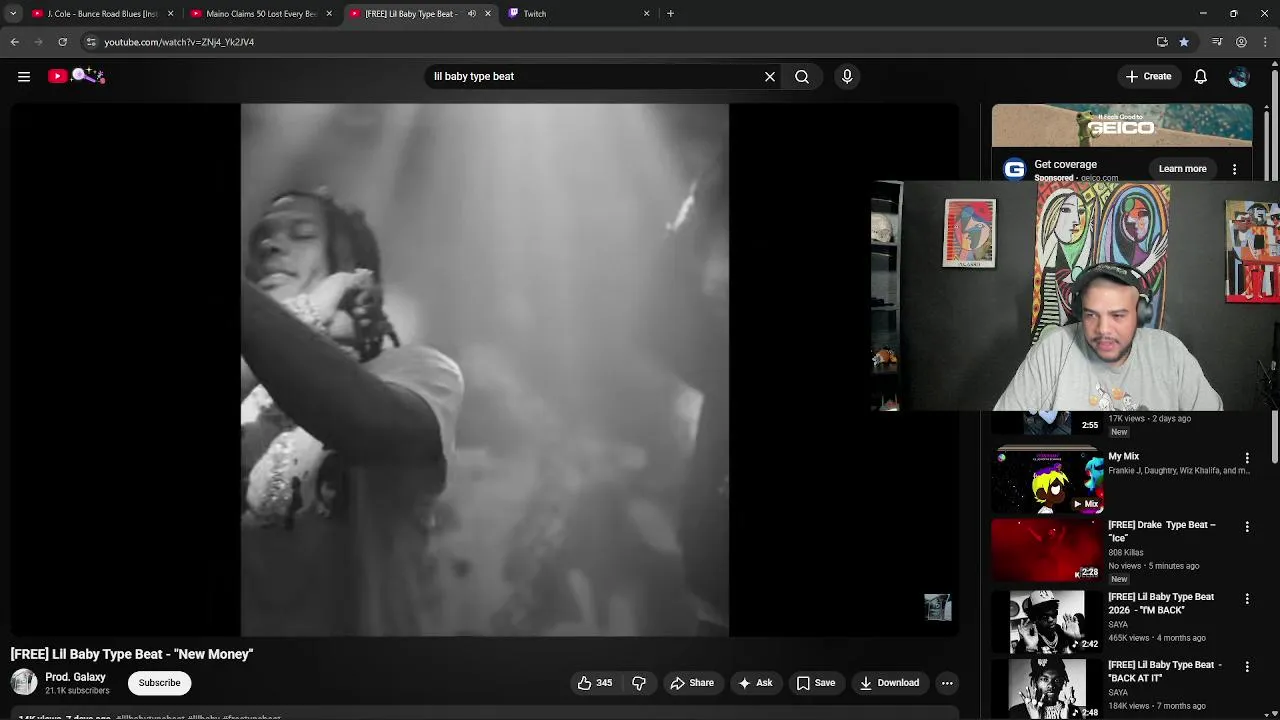Open options for My Mix
The height and width of the screenshot is (720, 1280).
pos(1247,458)
